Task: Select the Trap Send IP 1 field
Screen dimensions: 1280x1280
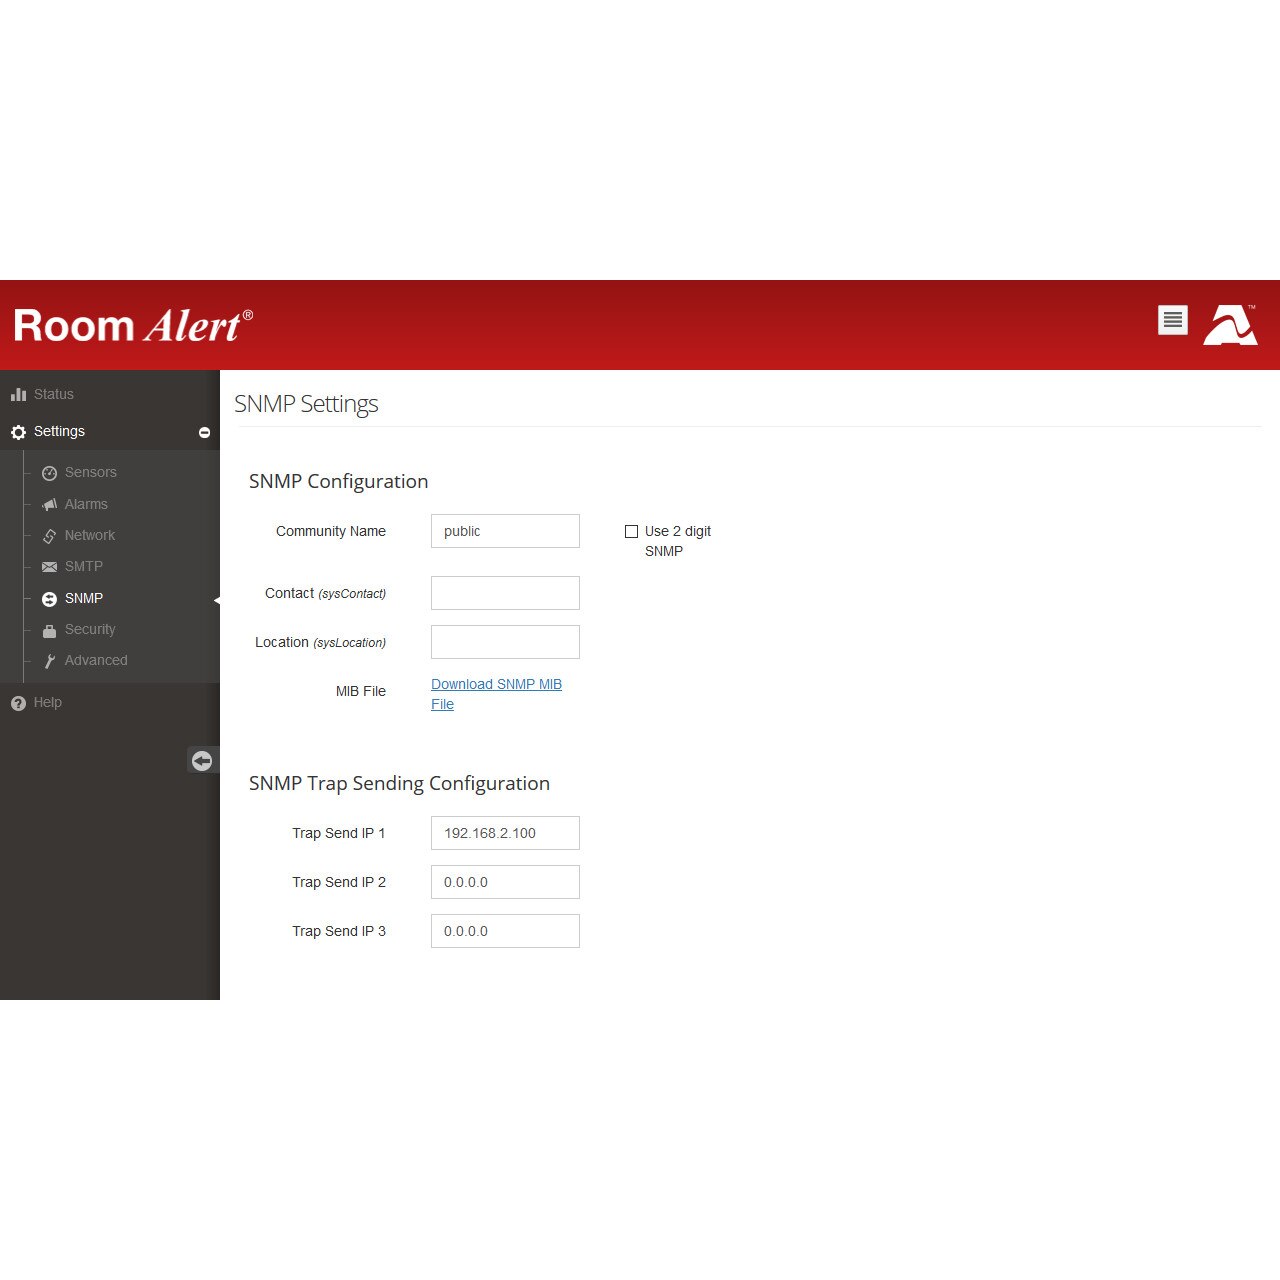Action: click(x=505, y=832)
